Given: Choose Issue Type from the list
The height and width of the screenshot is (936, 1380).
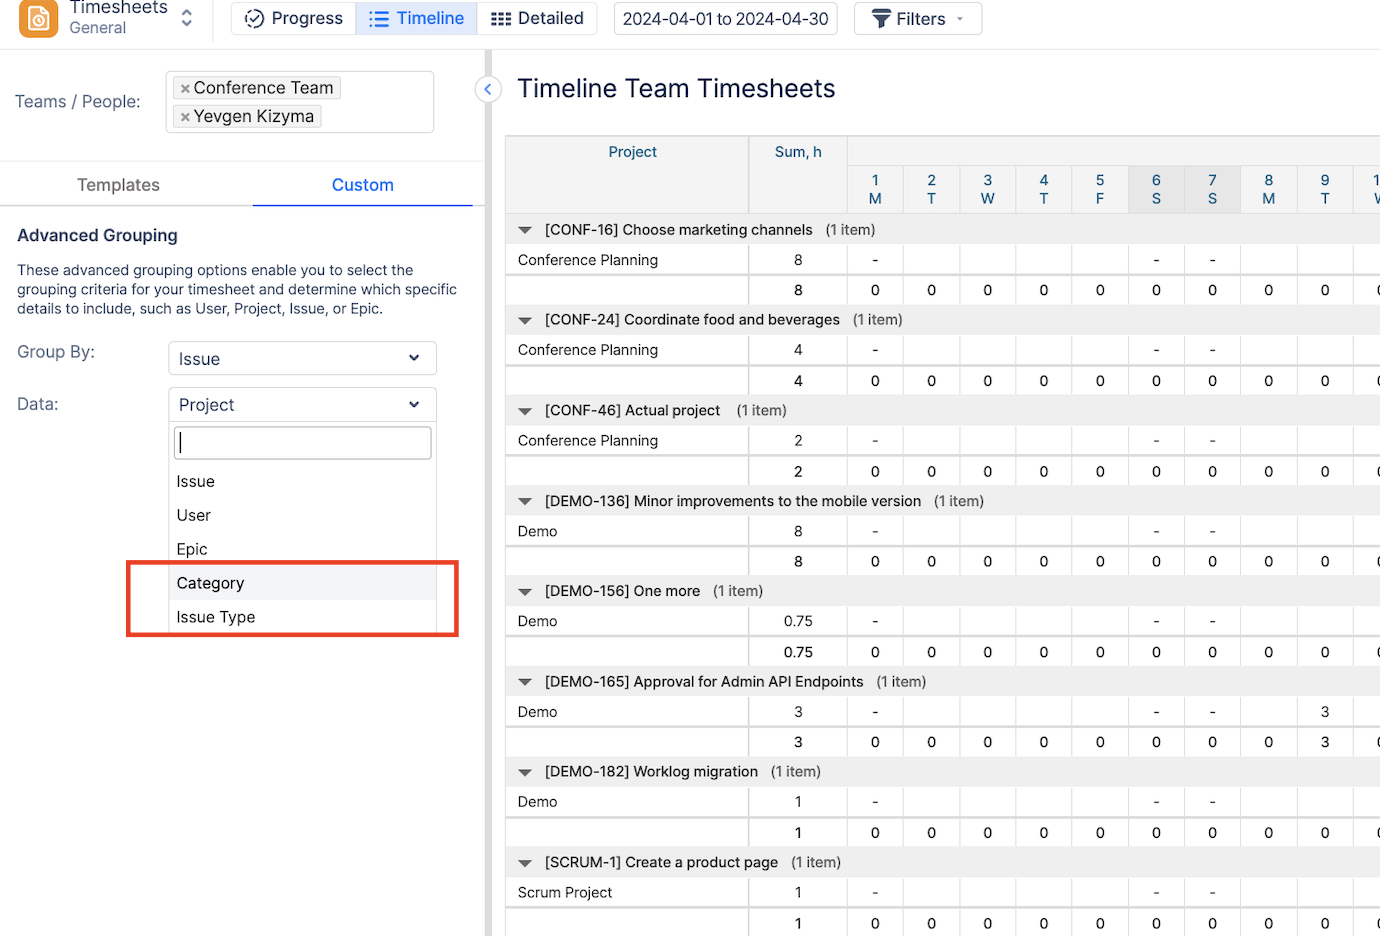Looking at the screenshot, I should pyautogui.click(x=216, y=617).
